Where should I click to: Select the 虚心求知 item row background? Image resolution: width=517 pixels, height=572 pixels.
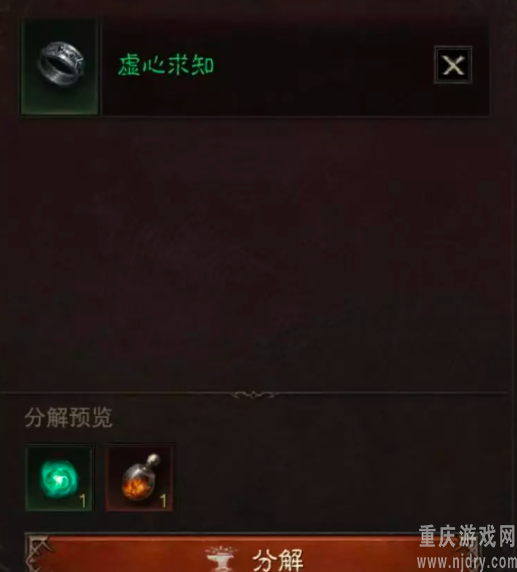pyautogui.click(x=255, y=67)
